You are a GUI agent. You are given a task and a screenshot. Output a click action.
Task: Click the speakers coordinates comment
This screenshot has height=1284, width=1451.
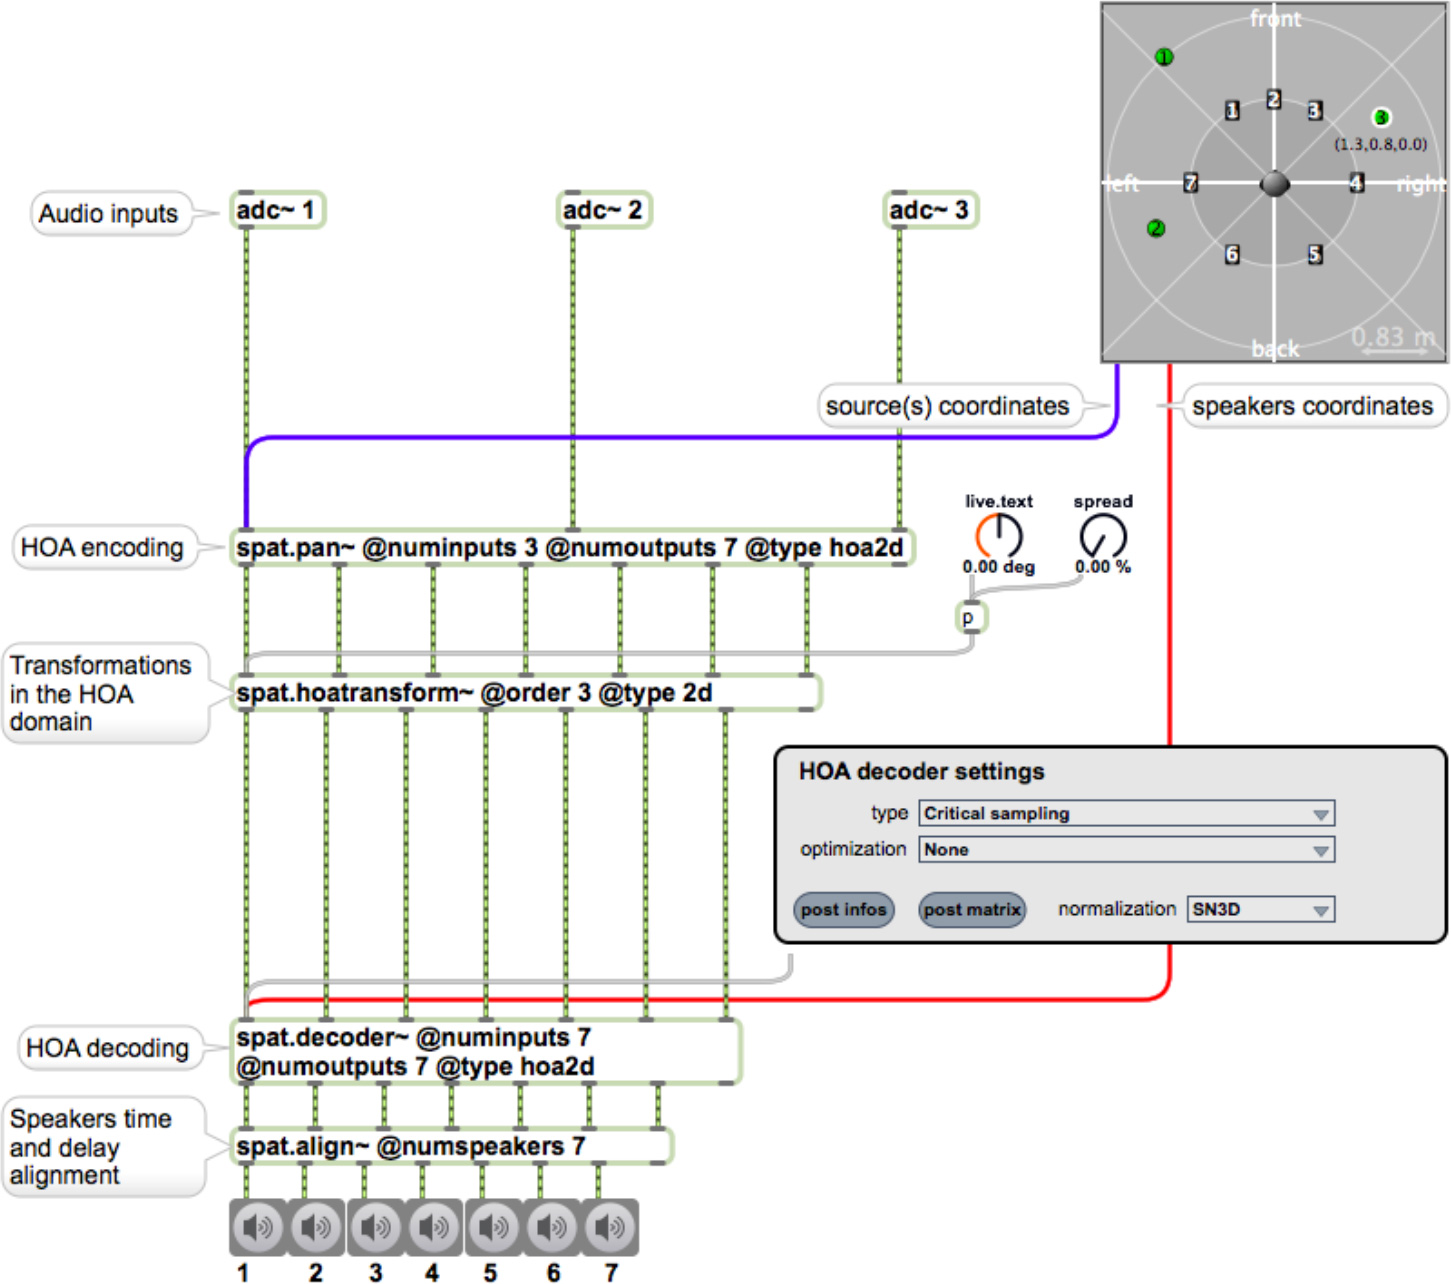point(1314,406)
